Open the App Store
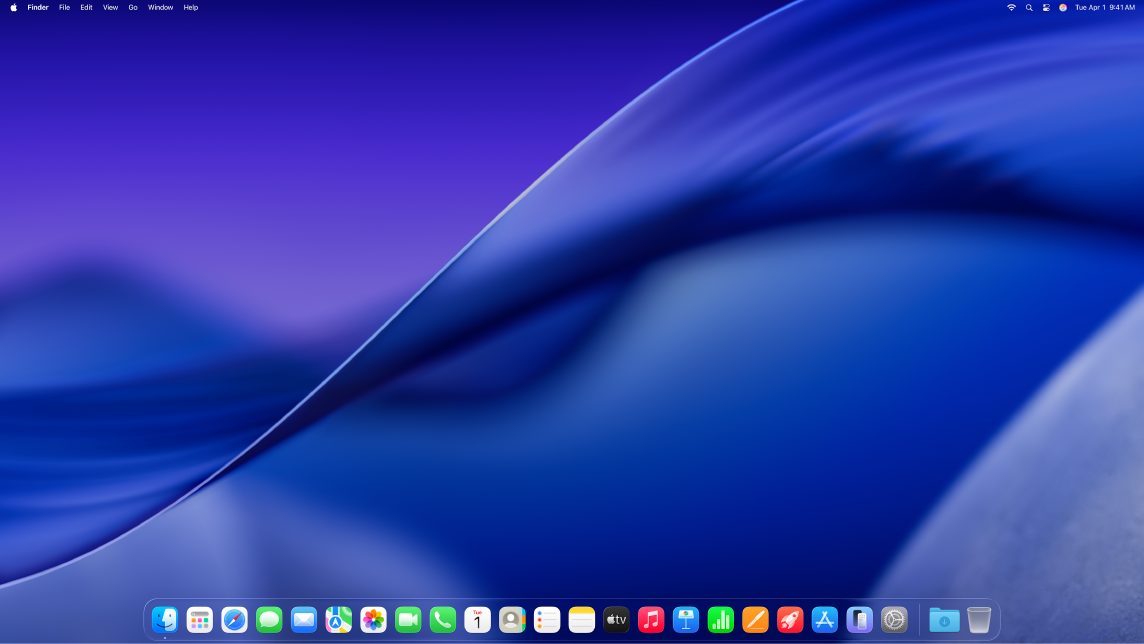 pos(824,620)
